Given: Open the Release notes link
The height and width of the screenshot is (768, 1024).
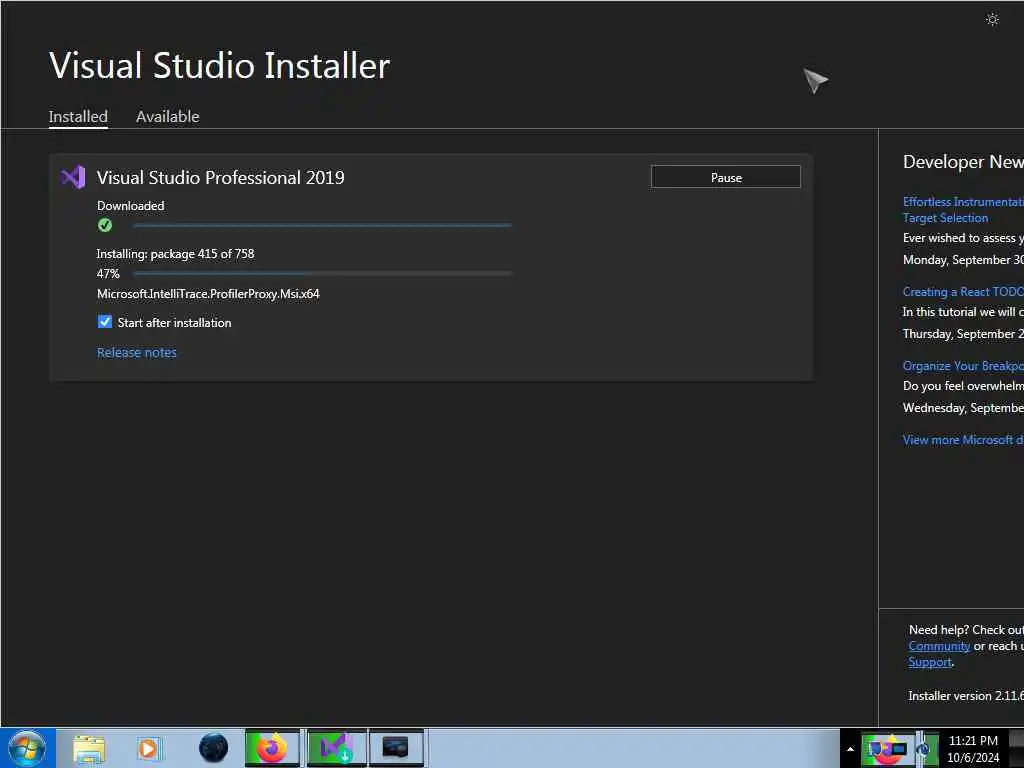Looking at the screenshot, I should pos(136,353).
